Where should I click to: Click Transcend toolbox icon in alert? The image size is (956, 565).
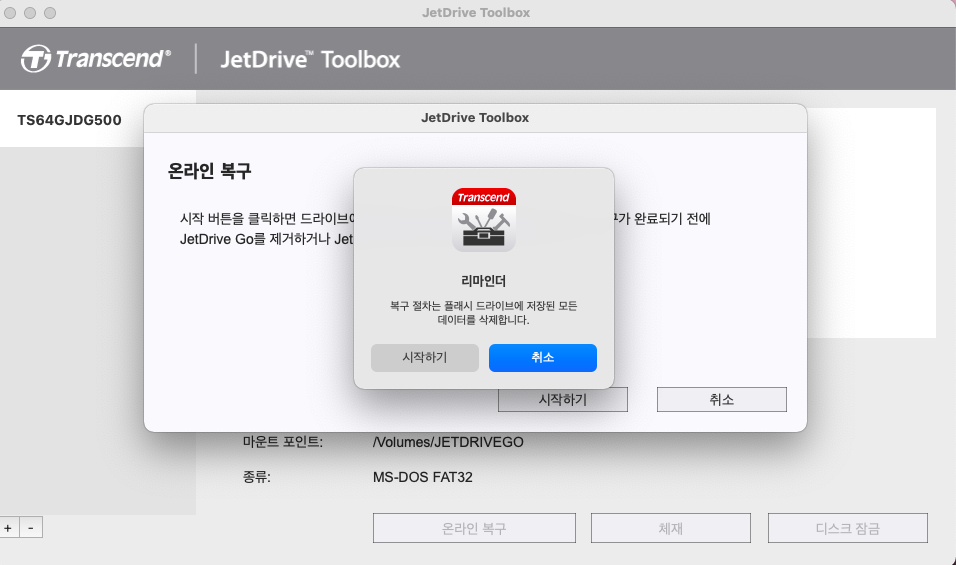tap(483, 219)
